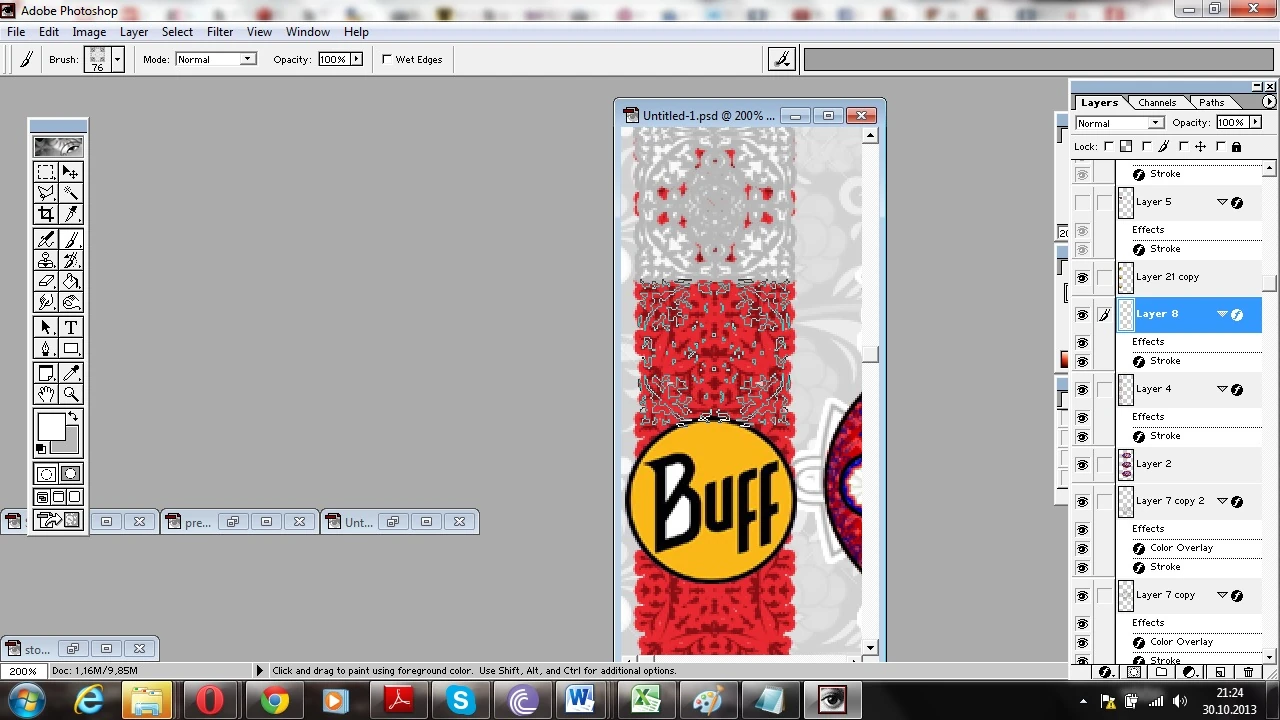Screen dimensions: 1280x720
Task: Show Layer 5 by toggling visibility
Action: (x=1082, y=202)
